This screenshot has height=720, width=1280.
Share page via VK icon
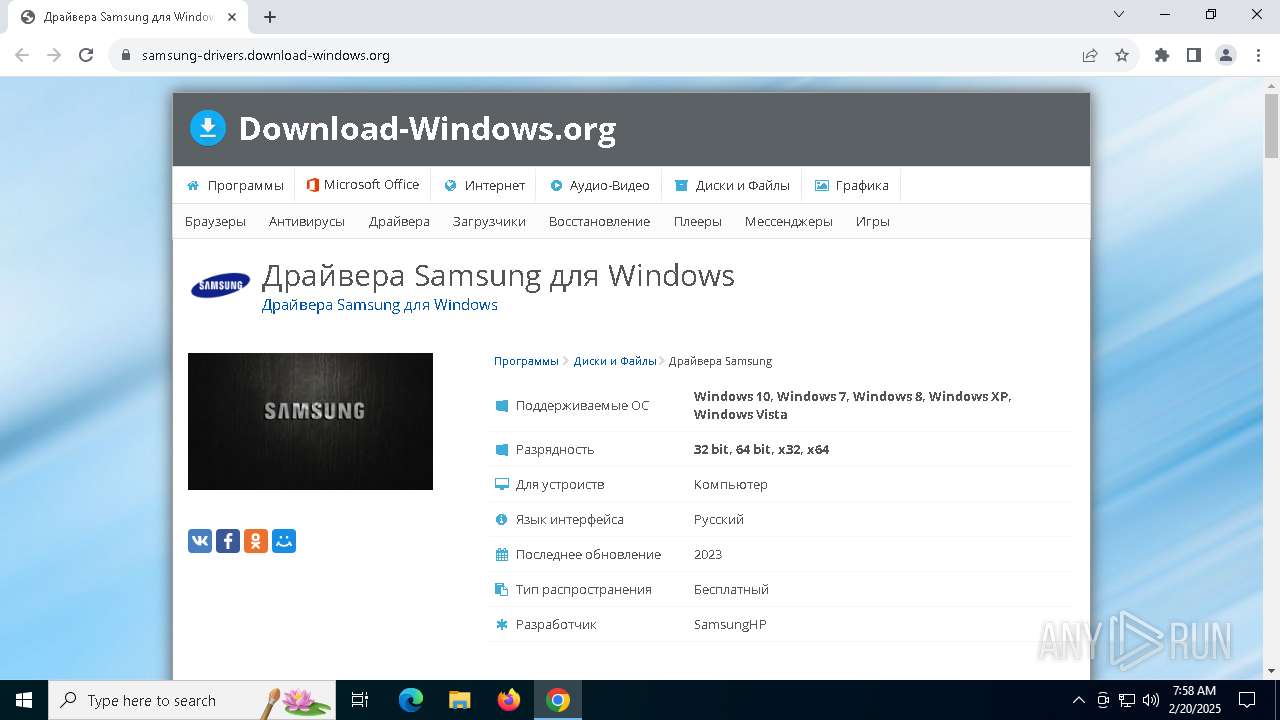200,541
